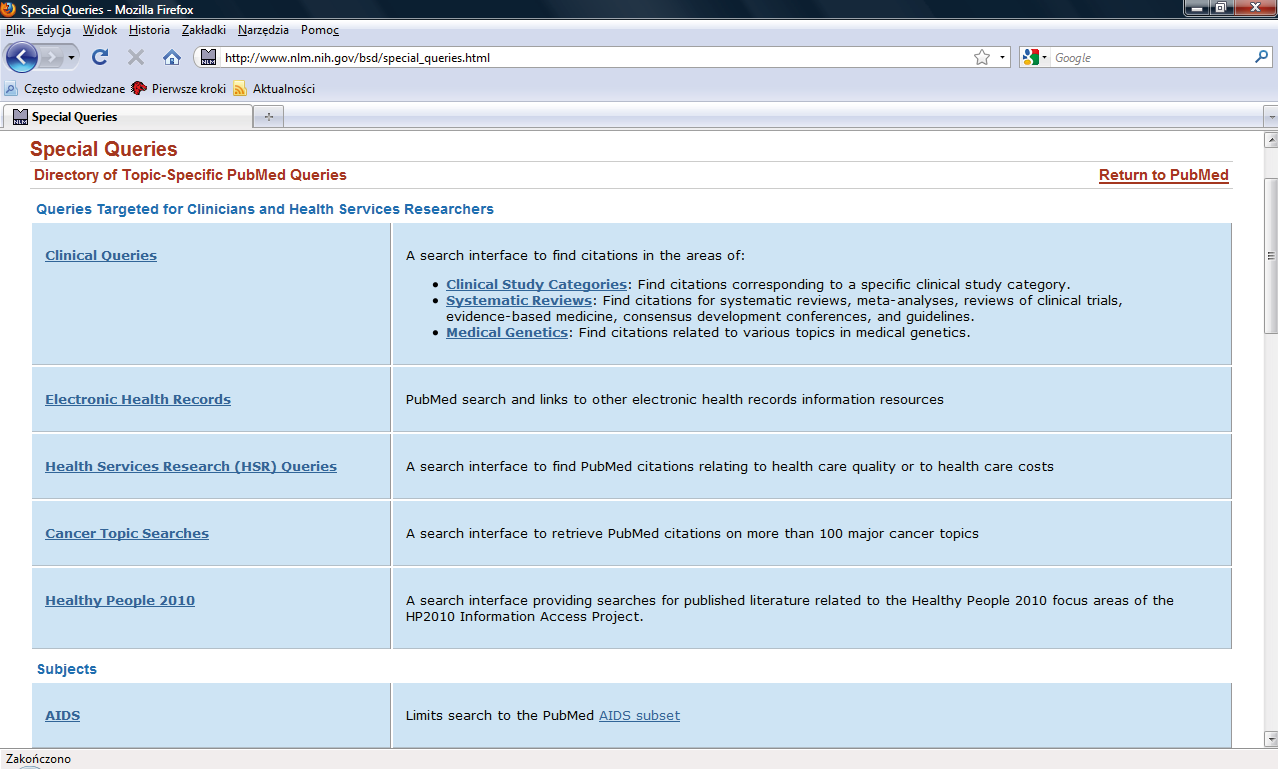Open the Cancer Topic Searches link
The height and width of the screenshot is (769, 1278).
(127, 533)
